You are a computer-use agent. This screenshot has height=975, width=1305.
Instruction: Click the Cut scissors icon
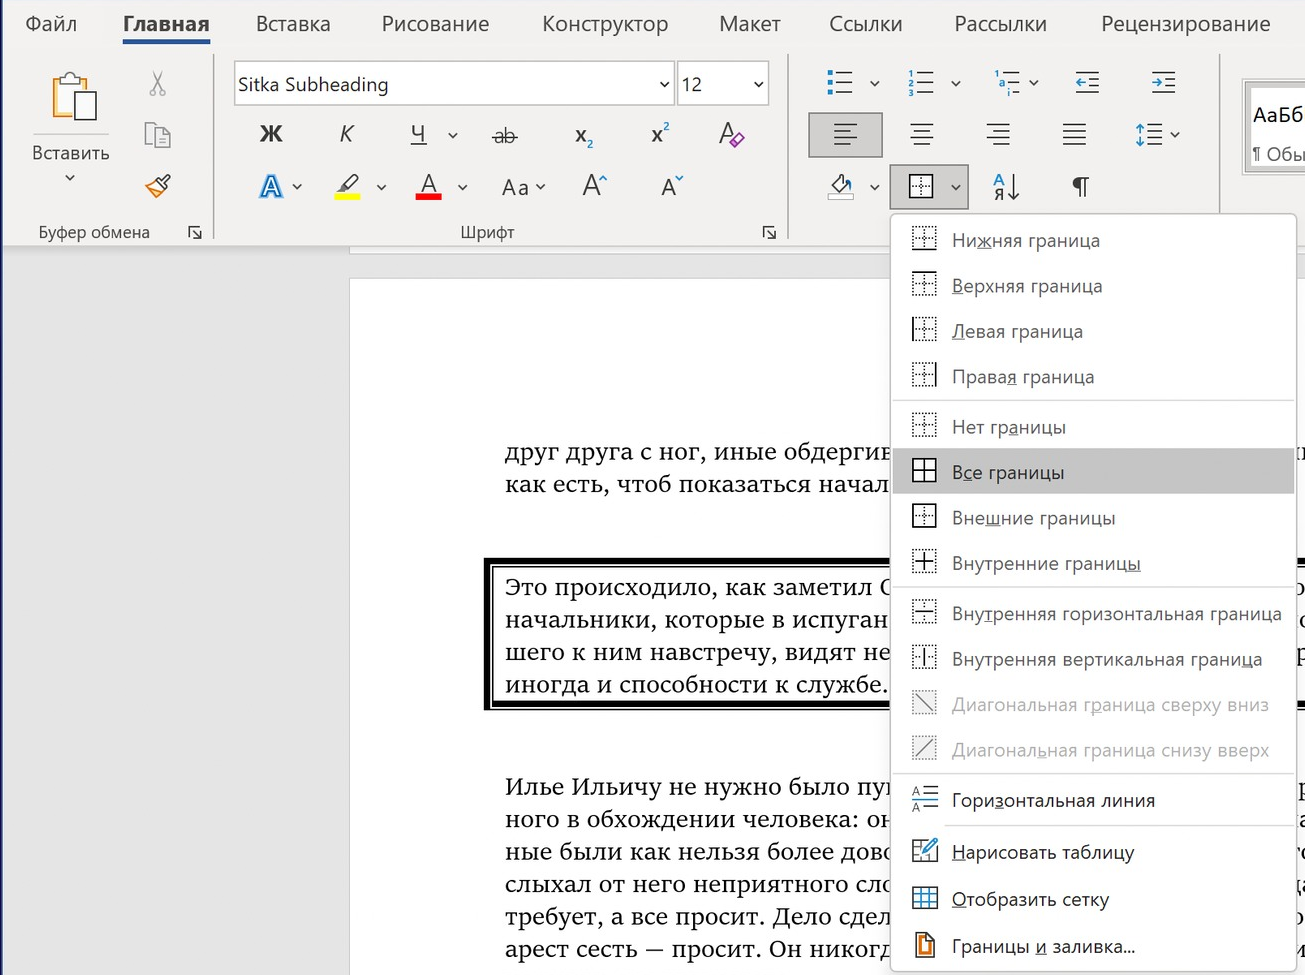pos(157,84)
